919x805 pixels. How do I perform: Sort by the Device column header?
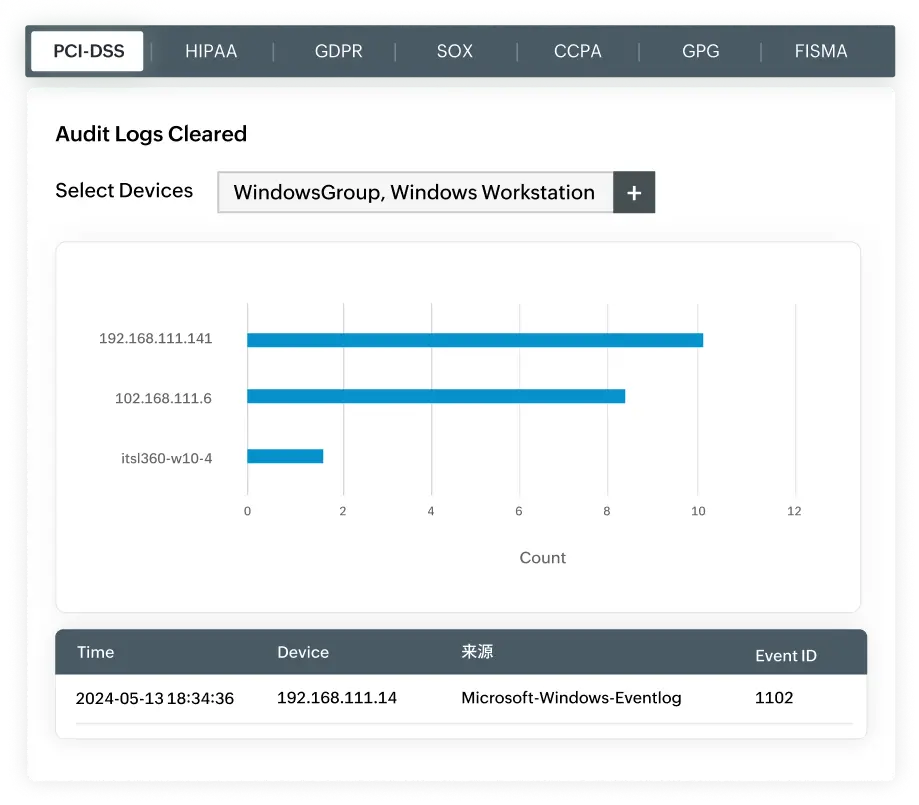[x=303, y=652]
